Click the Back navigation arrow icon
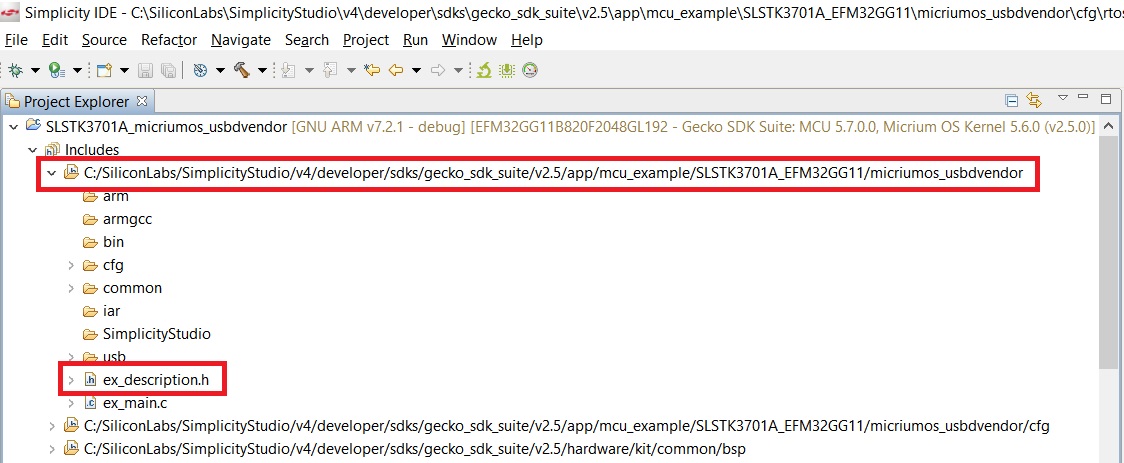The height and width of the screenshot is (463, 1124). (x=395, y=70)
